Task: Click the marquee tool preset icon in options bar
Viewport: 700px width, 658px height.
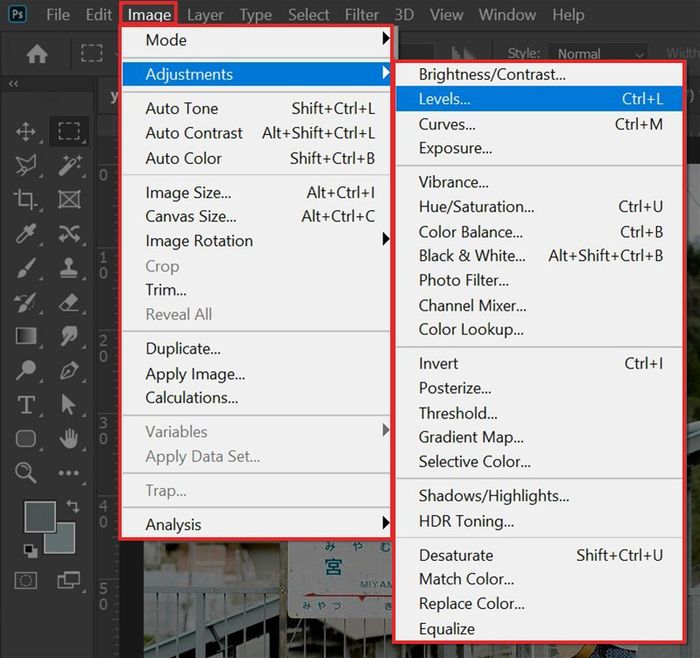Action: 92,53
